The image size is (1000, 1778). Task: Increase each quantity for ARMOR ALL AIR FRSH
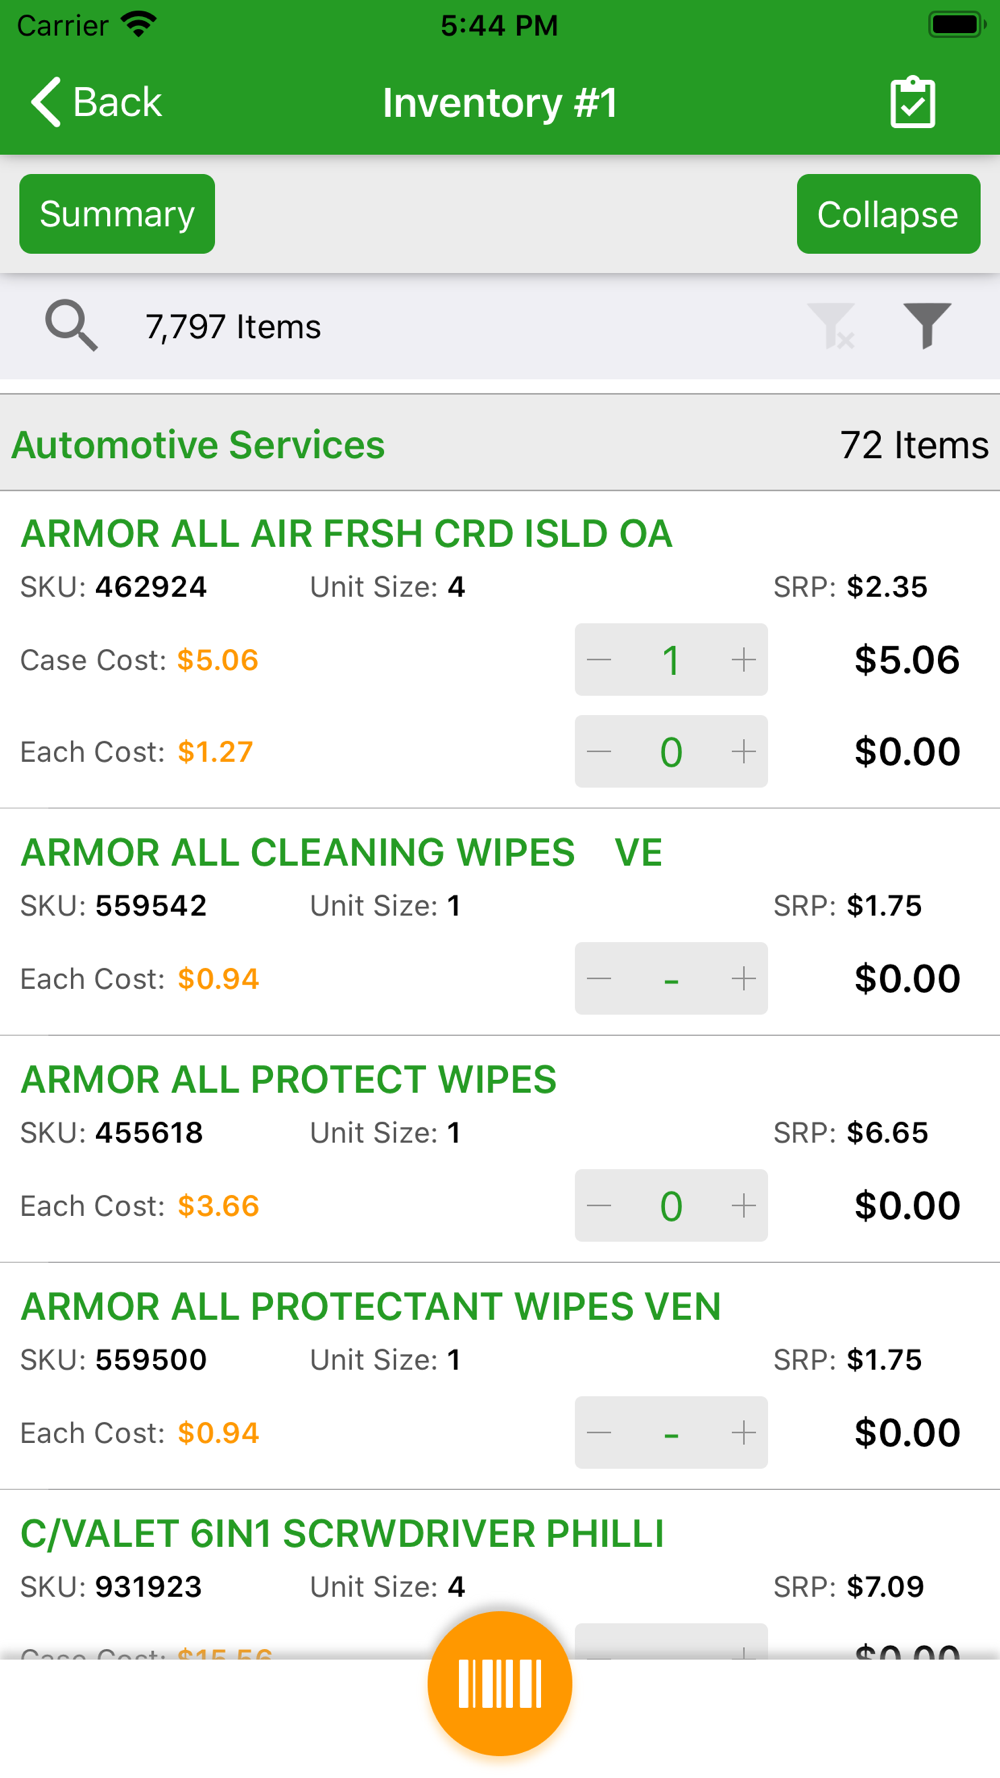pyautogui.click(x=743, y=752)
